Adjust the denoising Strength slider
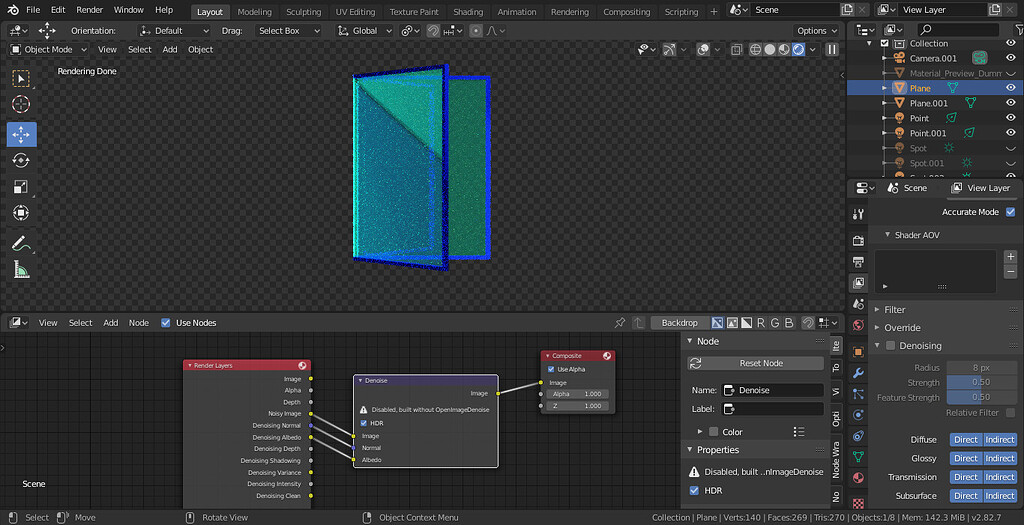Image resolution: width=1024 pixels, height=525 pixels. (x=982, y=383)
